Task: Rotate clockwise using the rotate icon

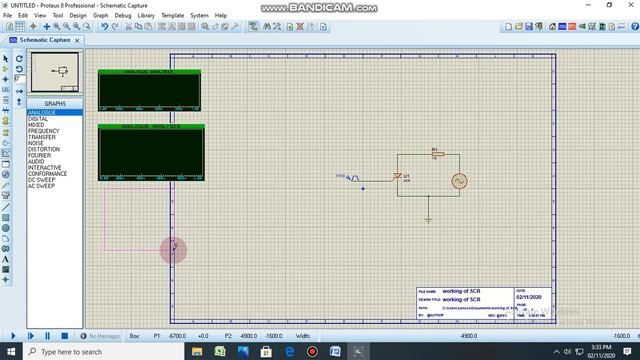Action: click(x=19, y=59)
